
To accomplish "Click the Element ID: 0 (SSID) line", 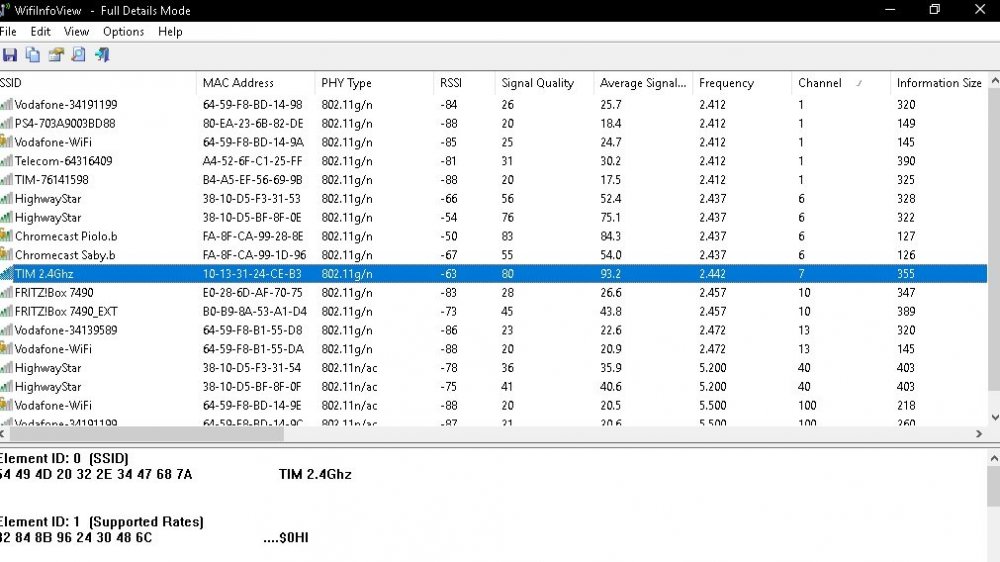I will 64,458.
